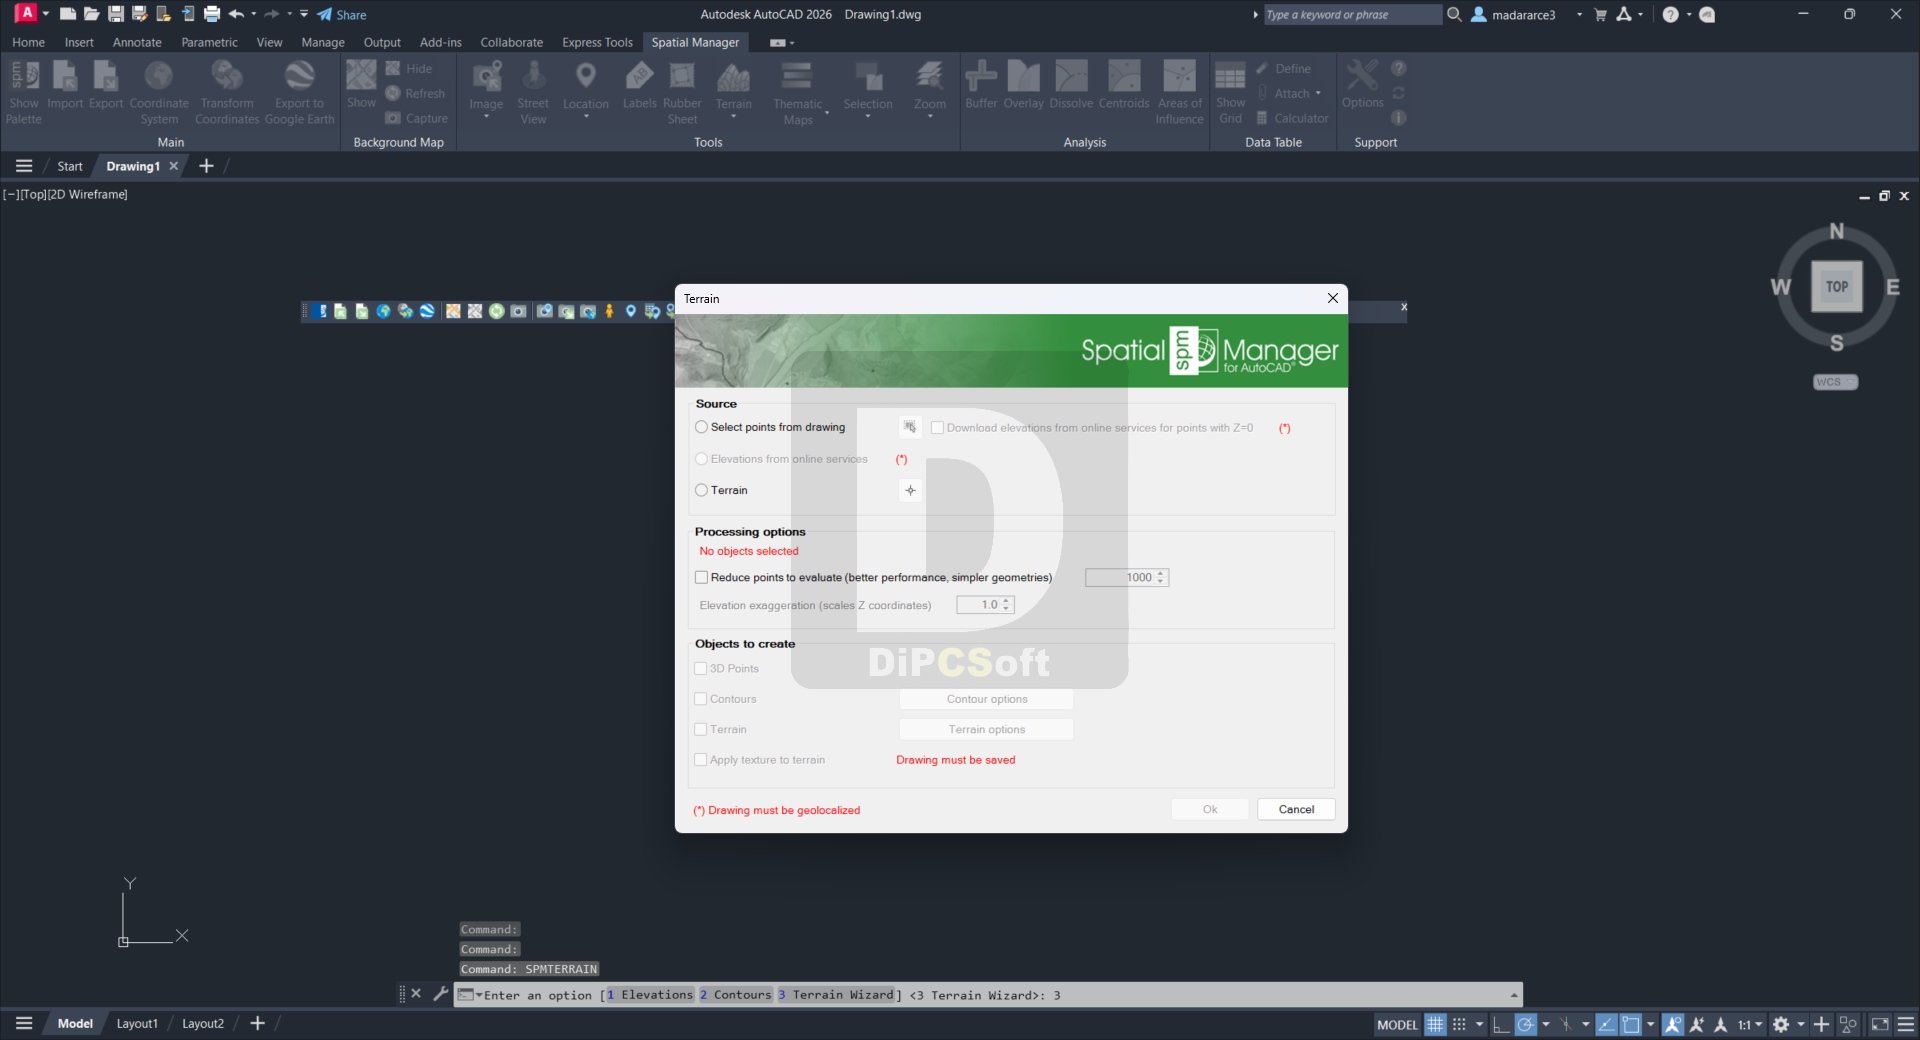The height and width of the screenshot is (1040, 1920).
Task: Expand the Zoom tool dropdown
Action: click(930, 117)
